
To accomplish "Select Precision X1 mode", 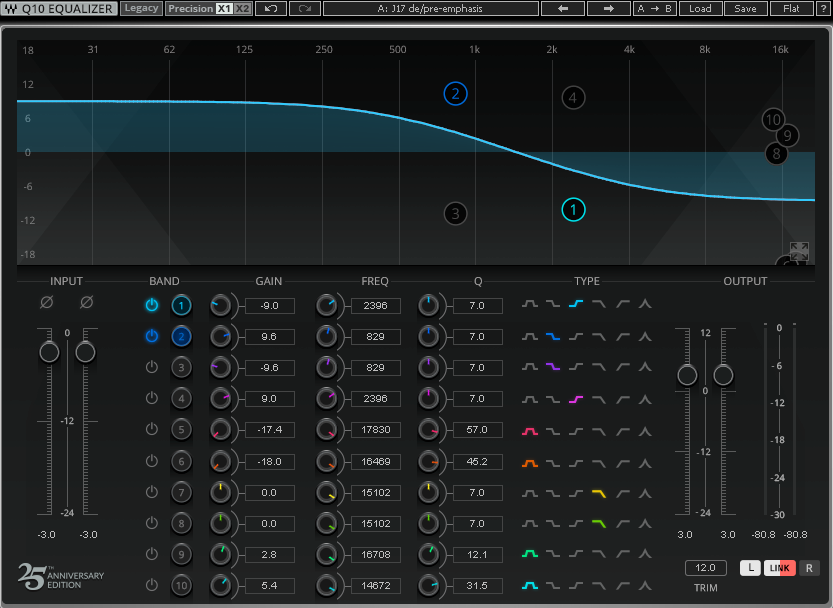I will [225, 9].
